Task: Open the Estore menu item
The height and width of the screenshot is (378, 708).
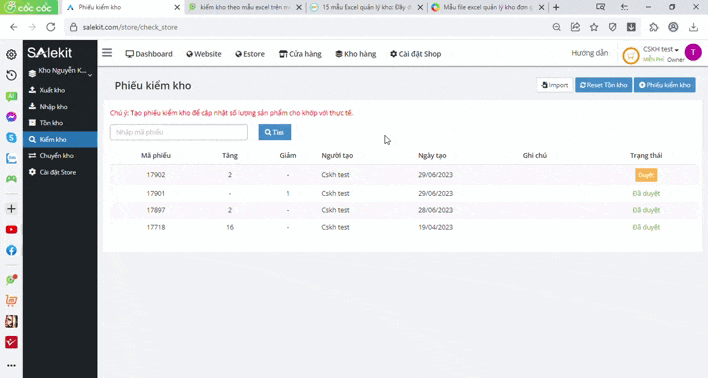Action: click(x=250, y=54)
